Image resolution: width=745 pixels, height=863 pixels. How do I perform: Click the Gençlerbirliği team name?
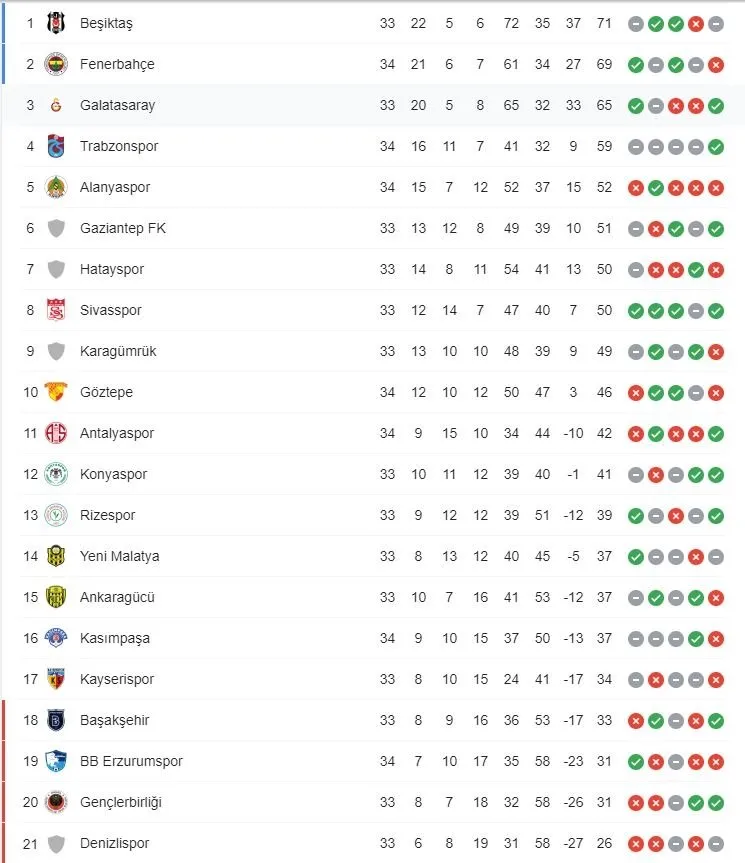(121, 802)
